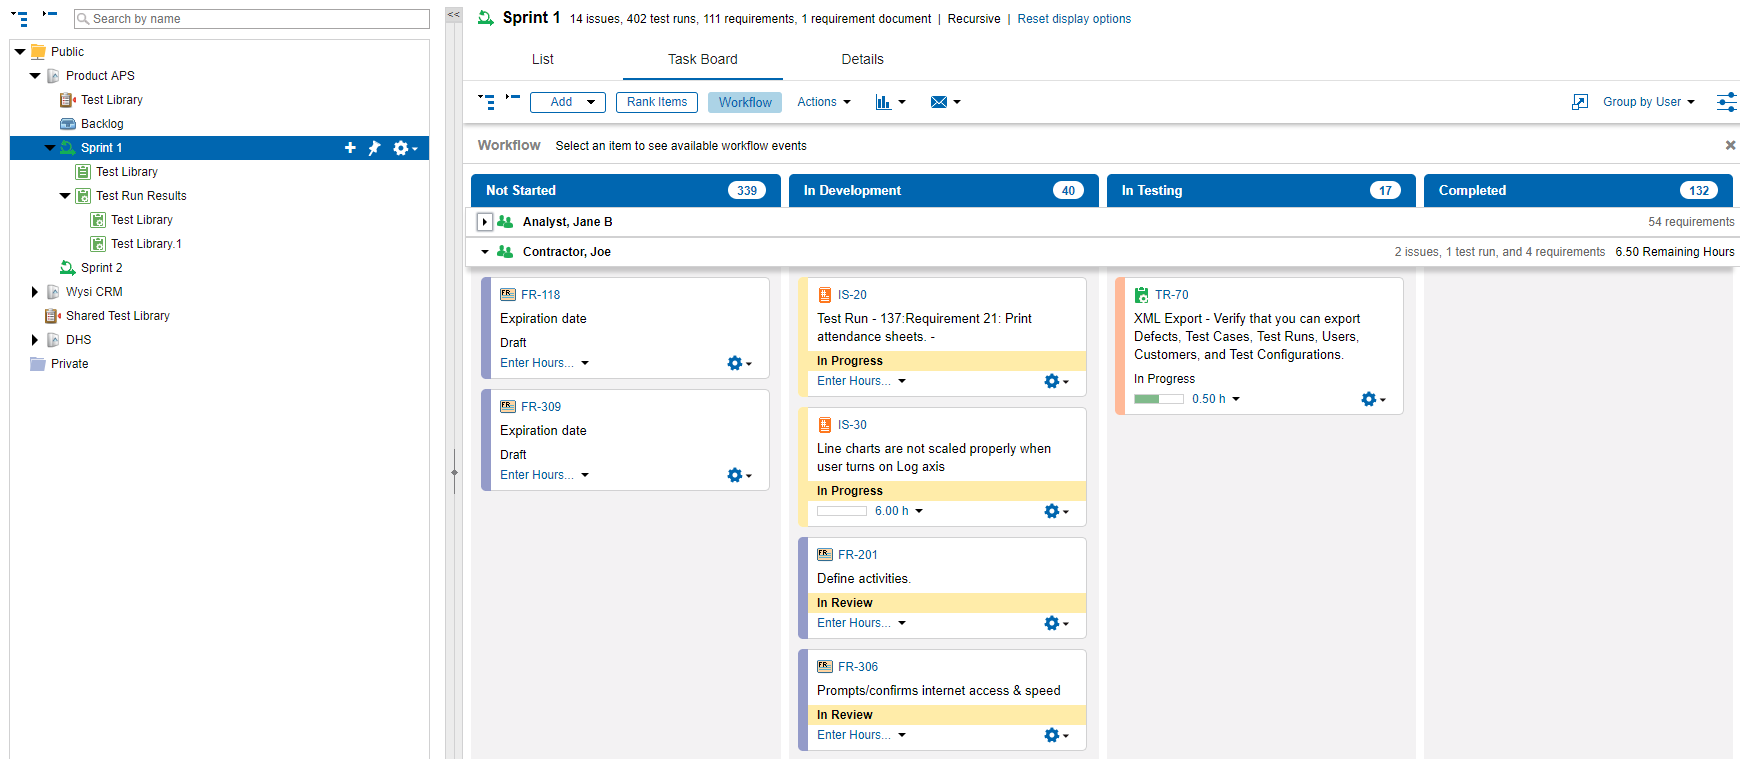
Task: Click Reset display options link
Action: [x=1074, y=19]
